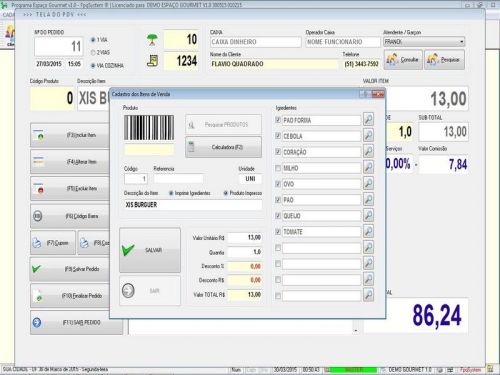Image resolution: width=500 pixels, height=375 pixels.
Task: Click the magnifier icon next to QUEIJO
Action: click(368, 215)
